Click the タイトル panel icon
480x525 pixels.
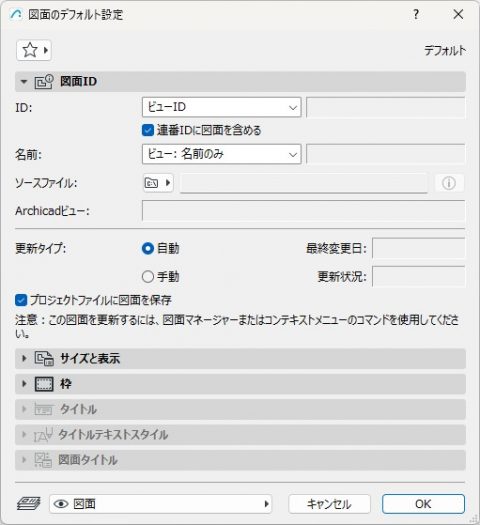tap(43, 409)
